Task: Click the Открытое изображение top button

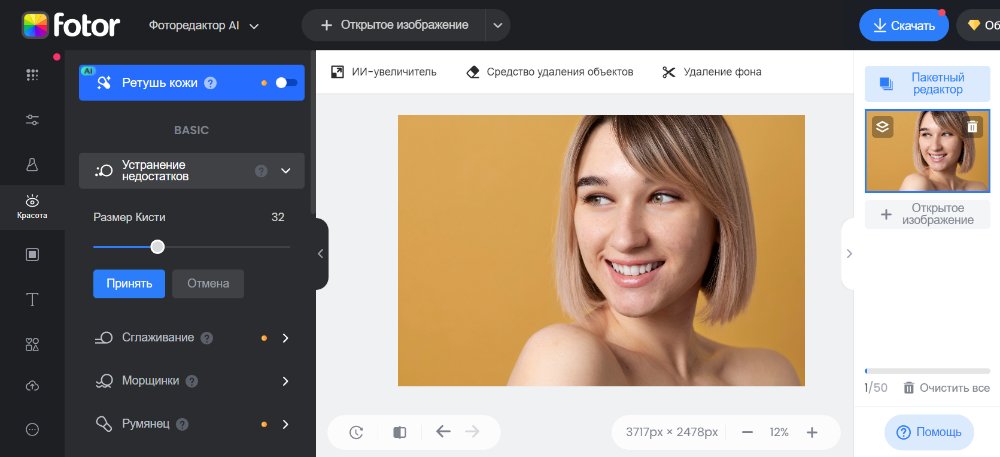Action: pos(393,25)
